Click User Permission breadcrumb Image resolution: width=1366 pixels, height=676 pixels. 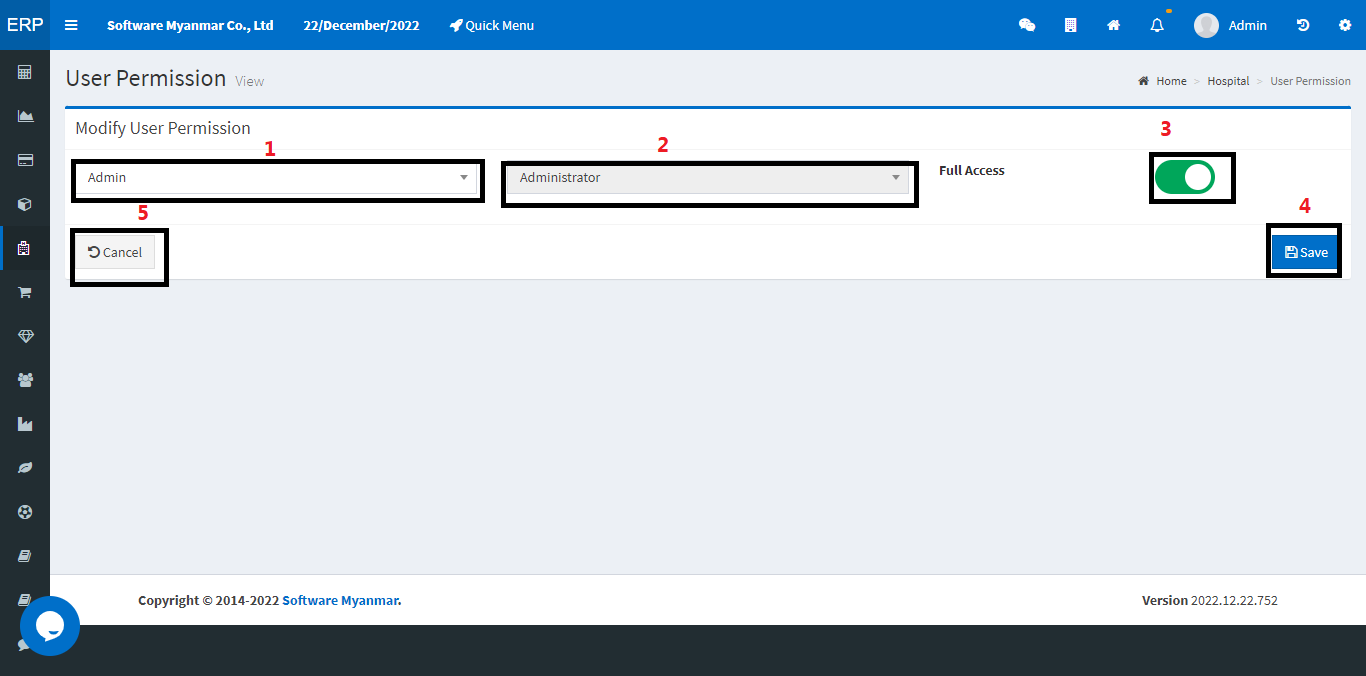[x=1310, y=81]
